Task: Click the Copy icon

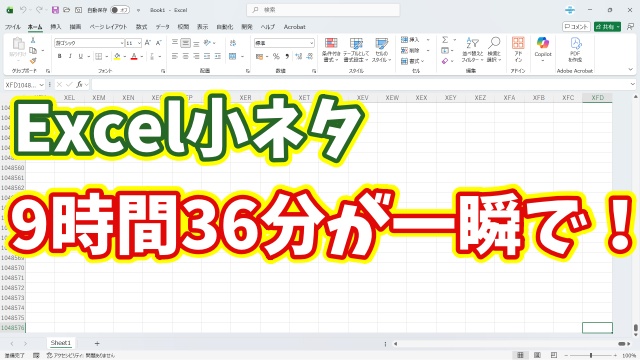Action: 33,51
